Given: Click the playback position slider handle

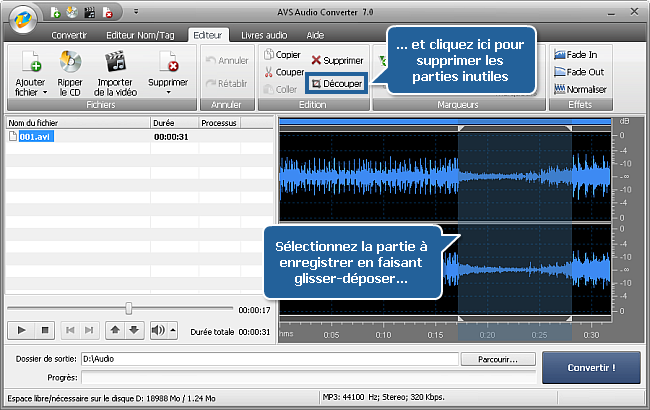Looking at the screenshot, I should pos(128,308).
